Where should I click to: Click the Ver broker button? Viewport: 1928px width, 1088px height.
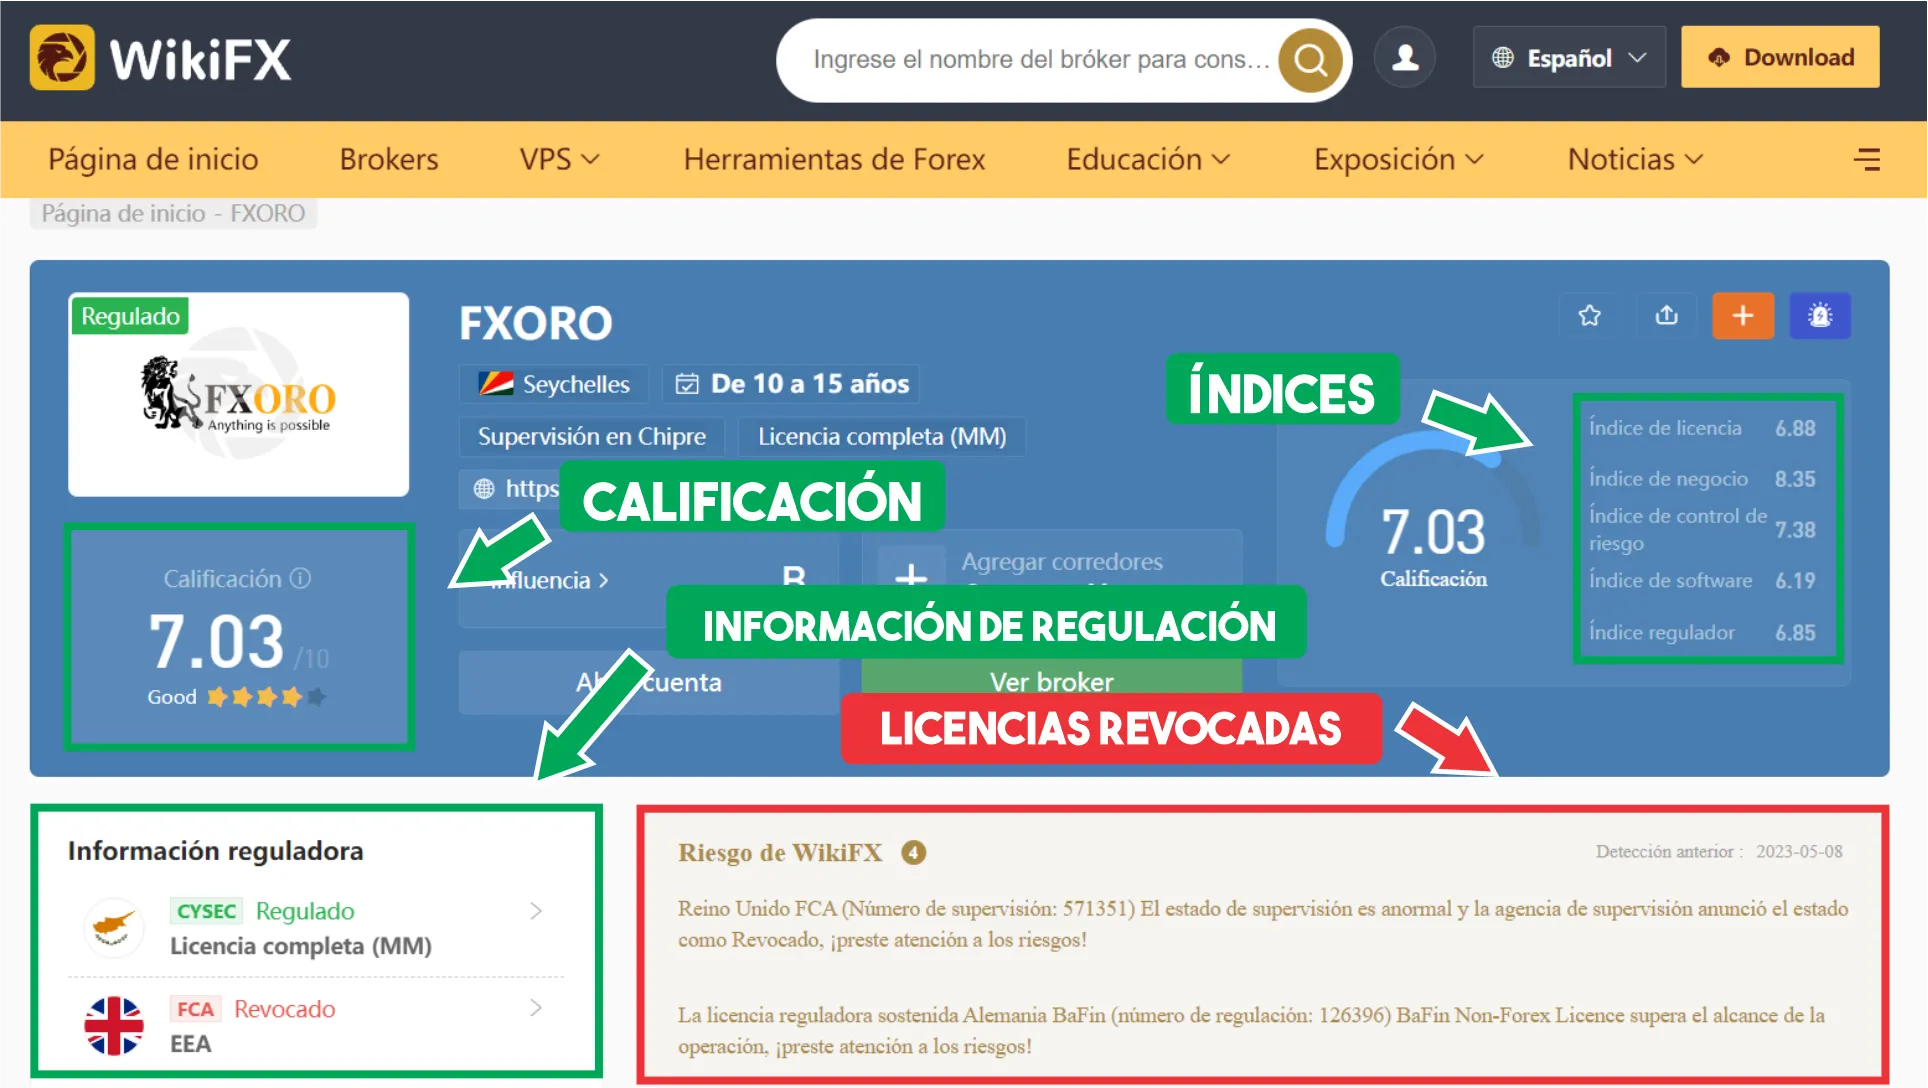pos(1051,680)
